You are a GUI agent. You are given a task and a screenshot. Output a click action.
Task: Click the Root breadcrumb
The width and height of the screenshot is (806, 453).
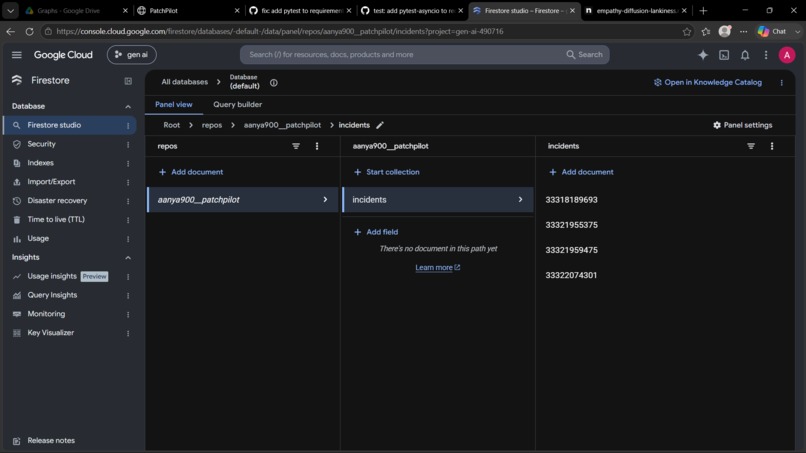pos(172,125)
